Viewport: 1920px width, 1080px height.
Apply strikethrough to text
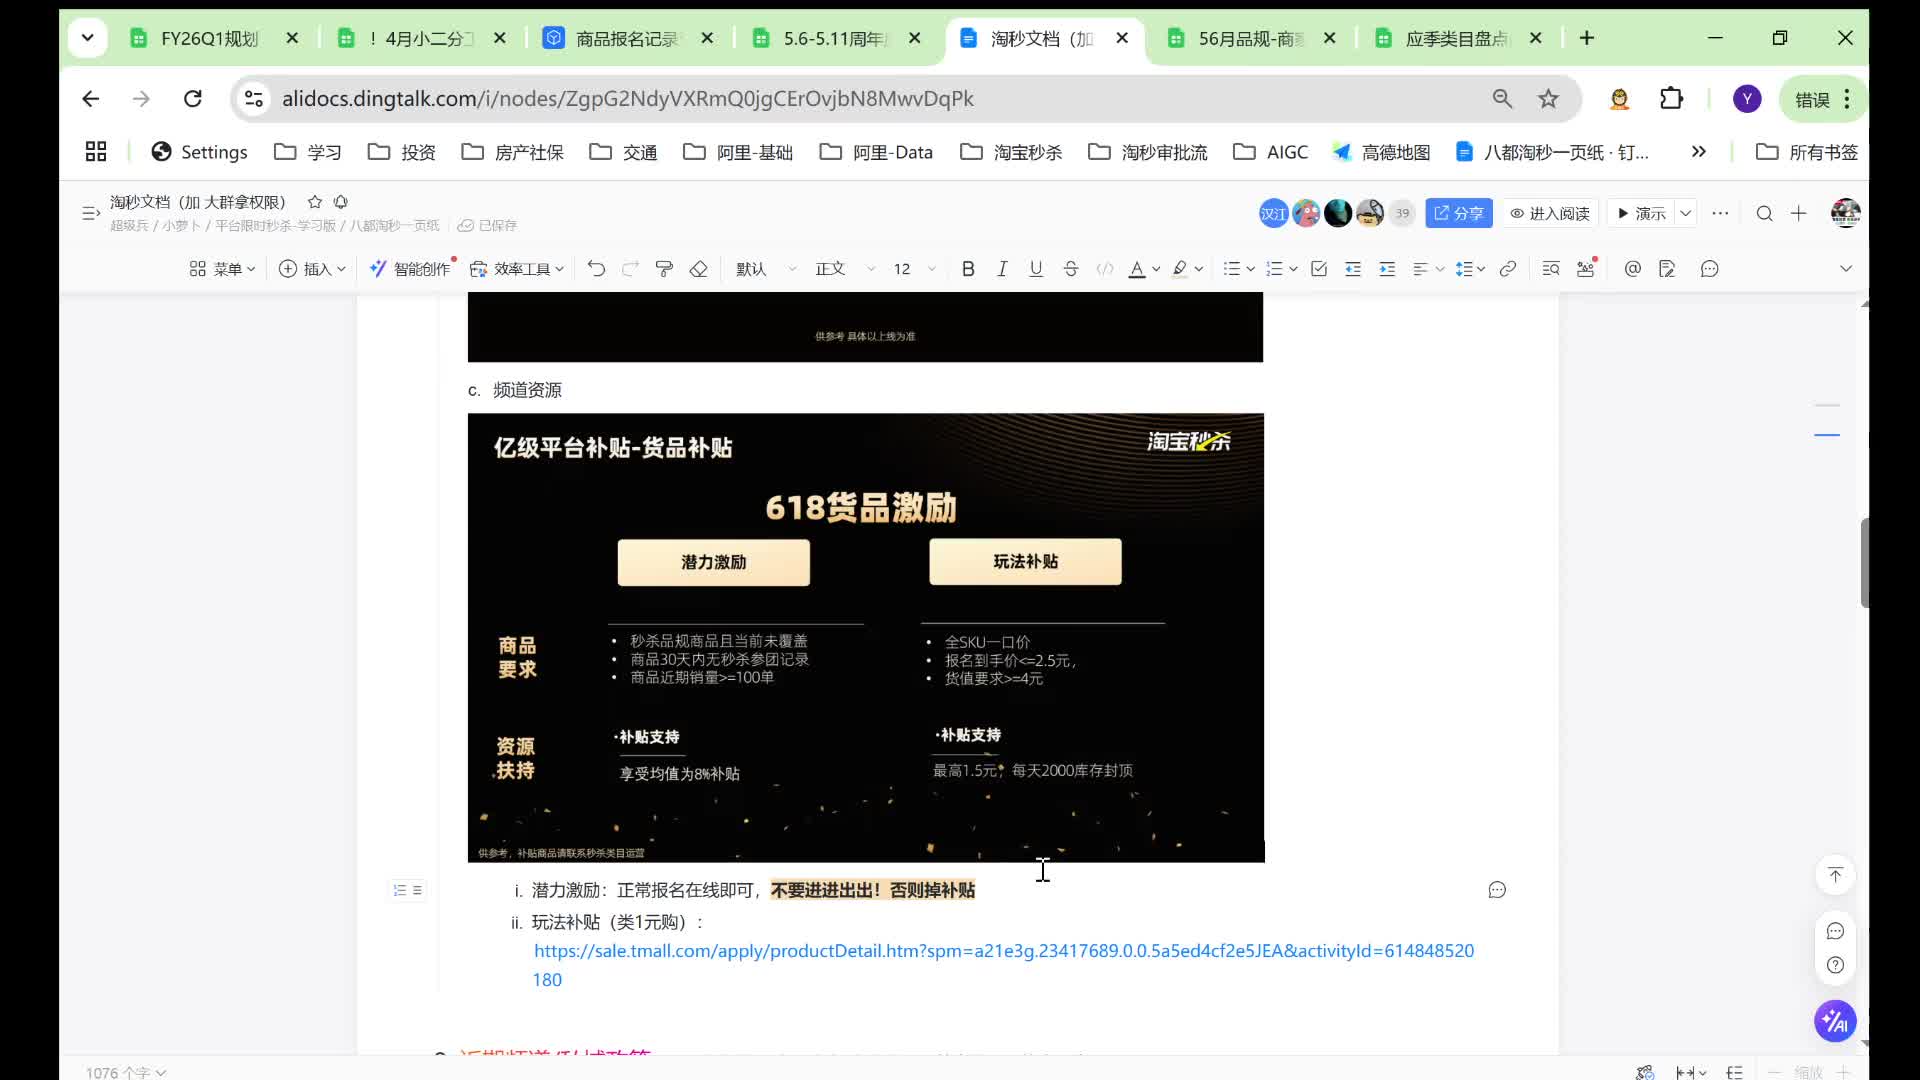1070,268
